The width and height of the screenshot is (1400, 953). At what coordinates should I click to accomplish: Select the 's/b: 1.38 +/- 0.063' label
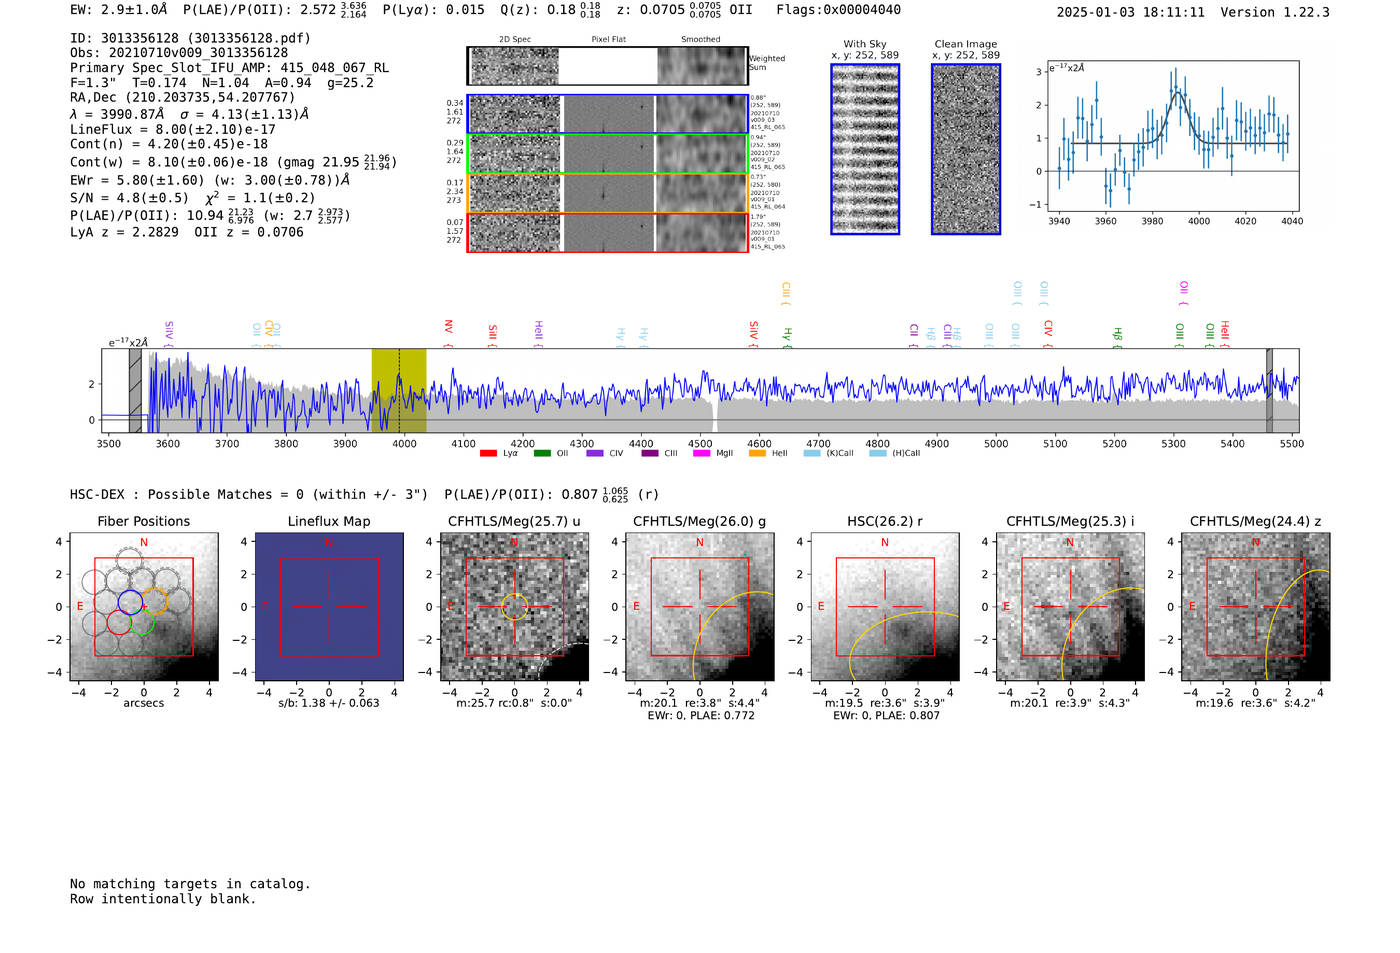pyautogui.click(x=329, y=703)
